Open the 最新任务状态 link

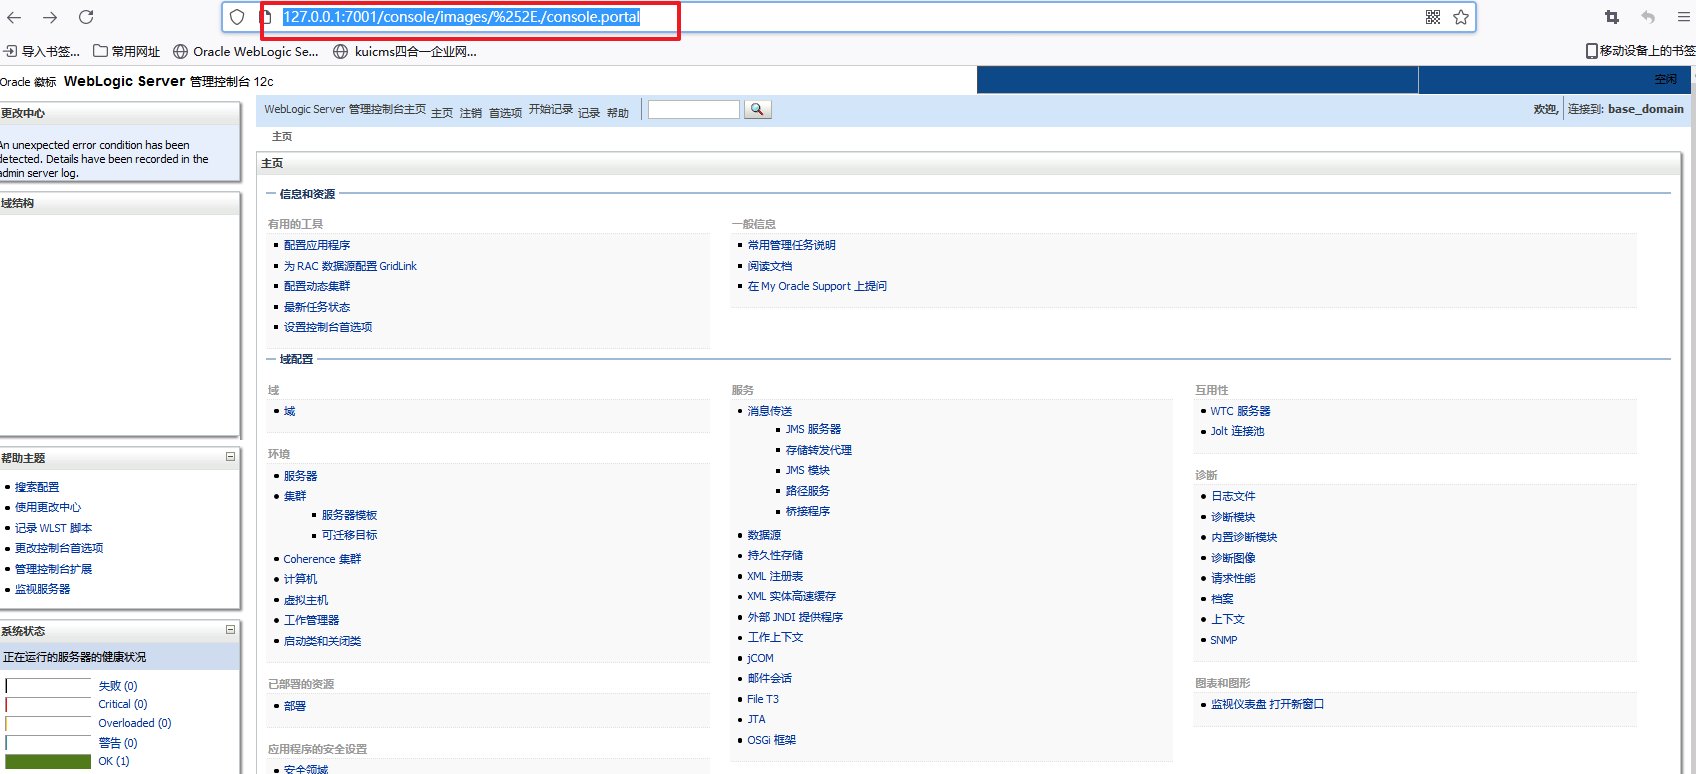(x=317, y=307)
